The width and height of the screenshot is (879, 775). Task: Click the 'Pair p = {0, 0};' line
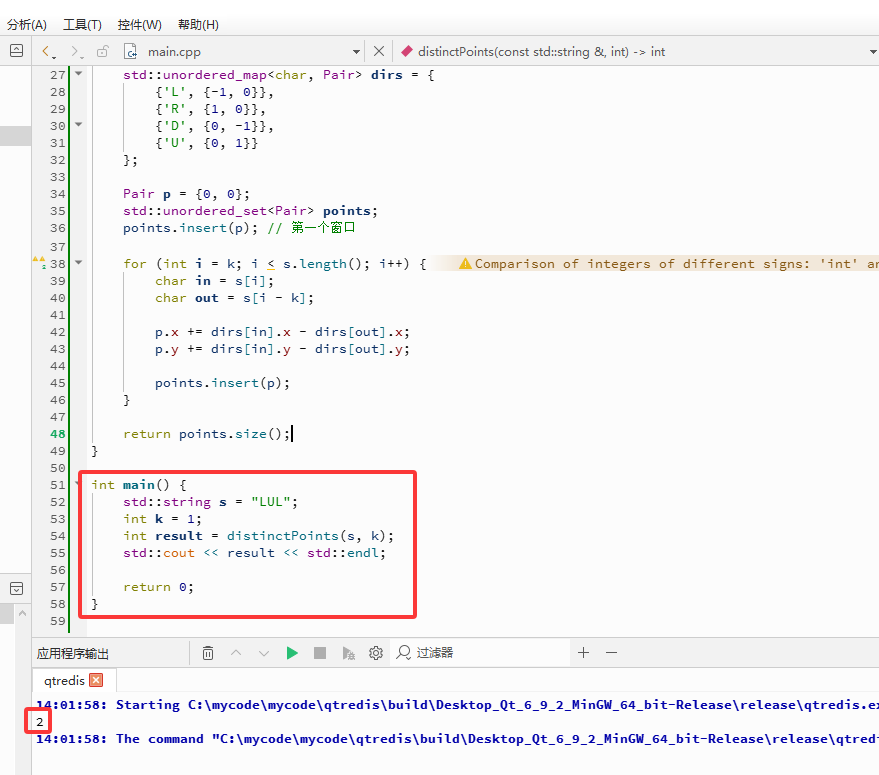tap(187, 194)
